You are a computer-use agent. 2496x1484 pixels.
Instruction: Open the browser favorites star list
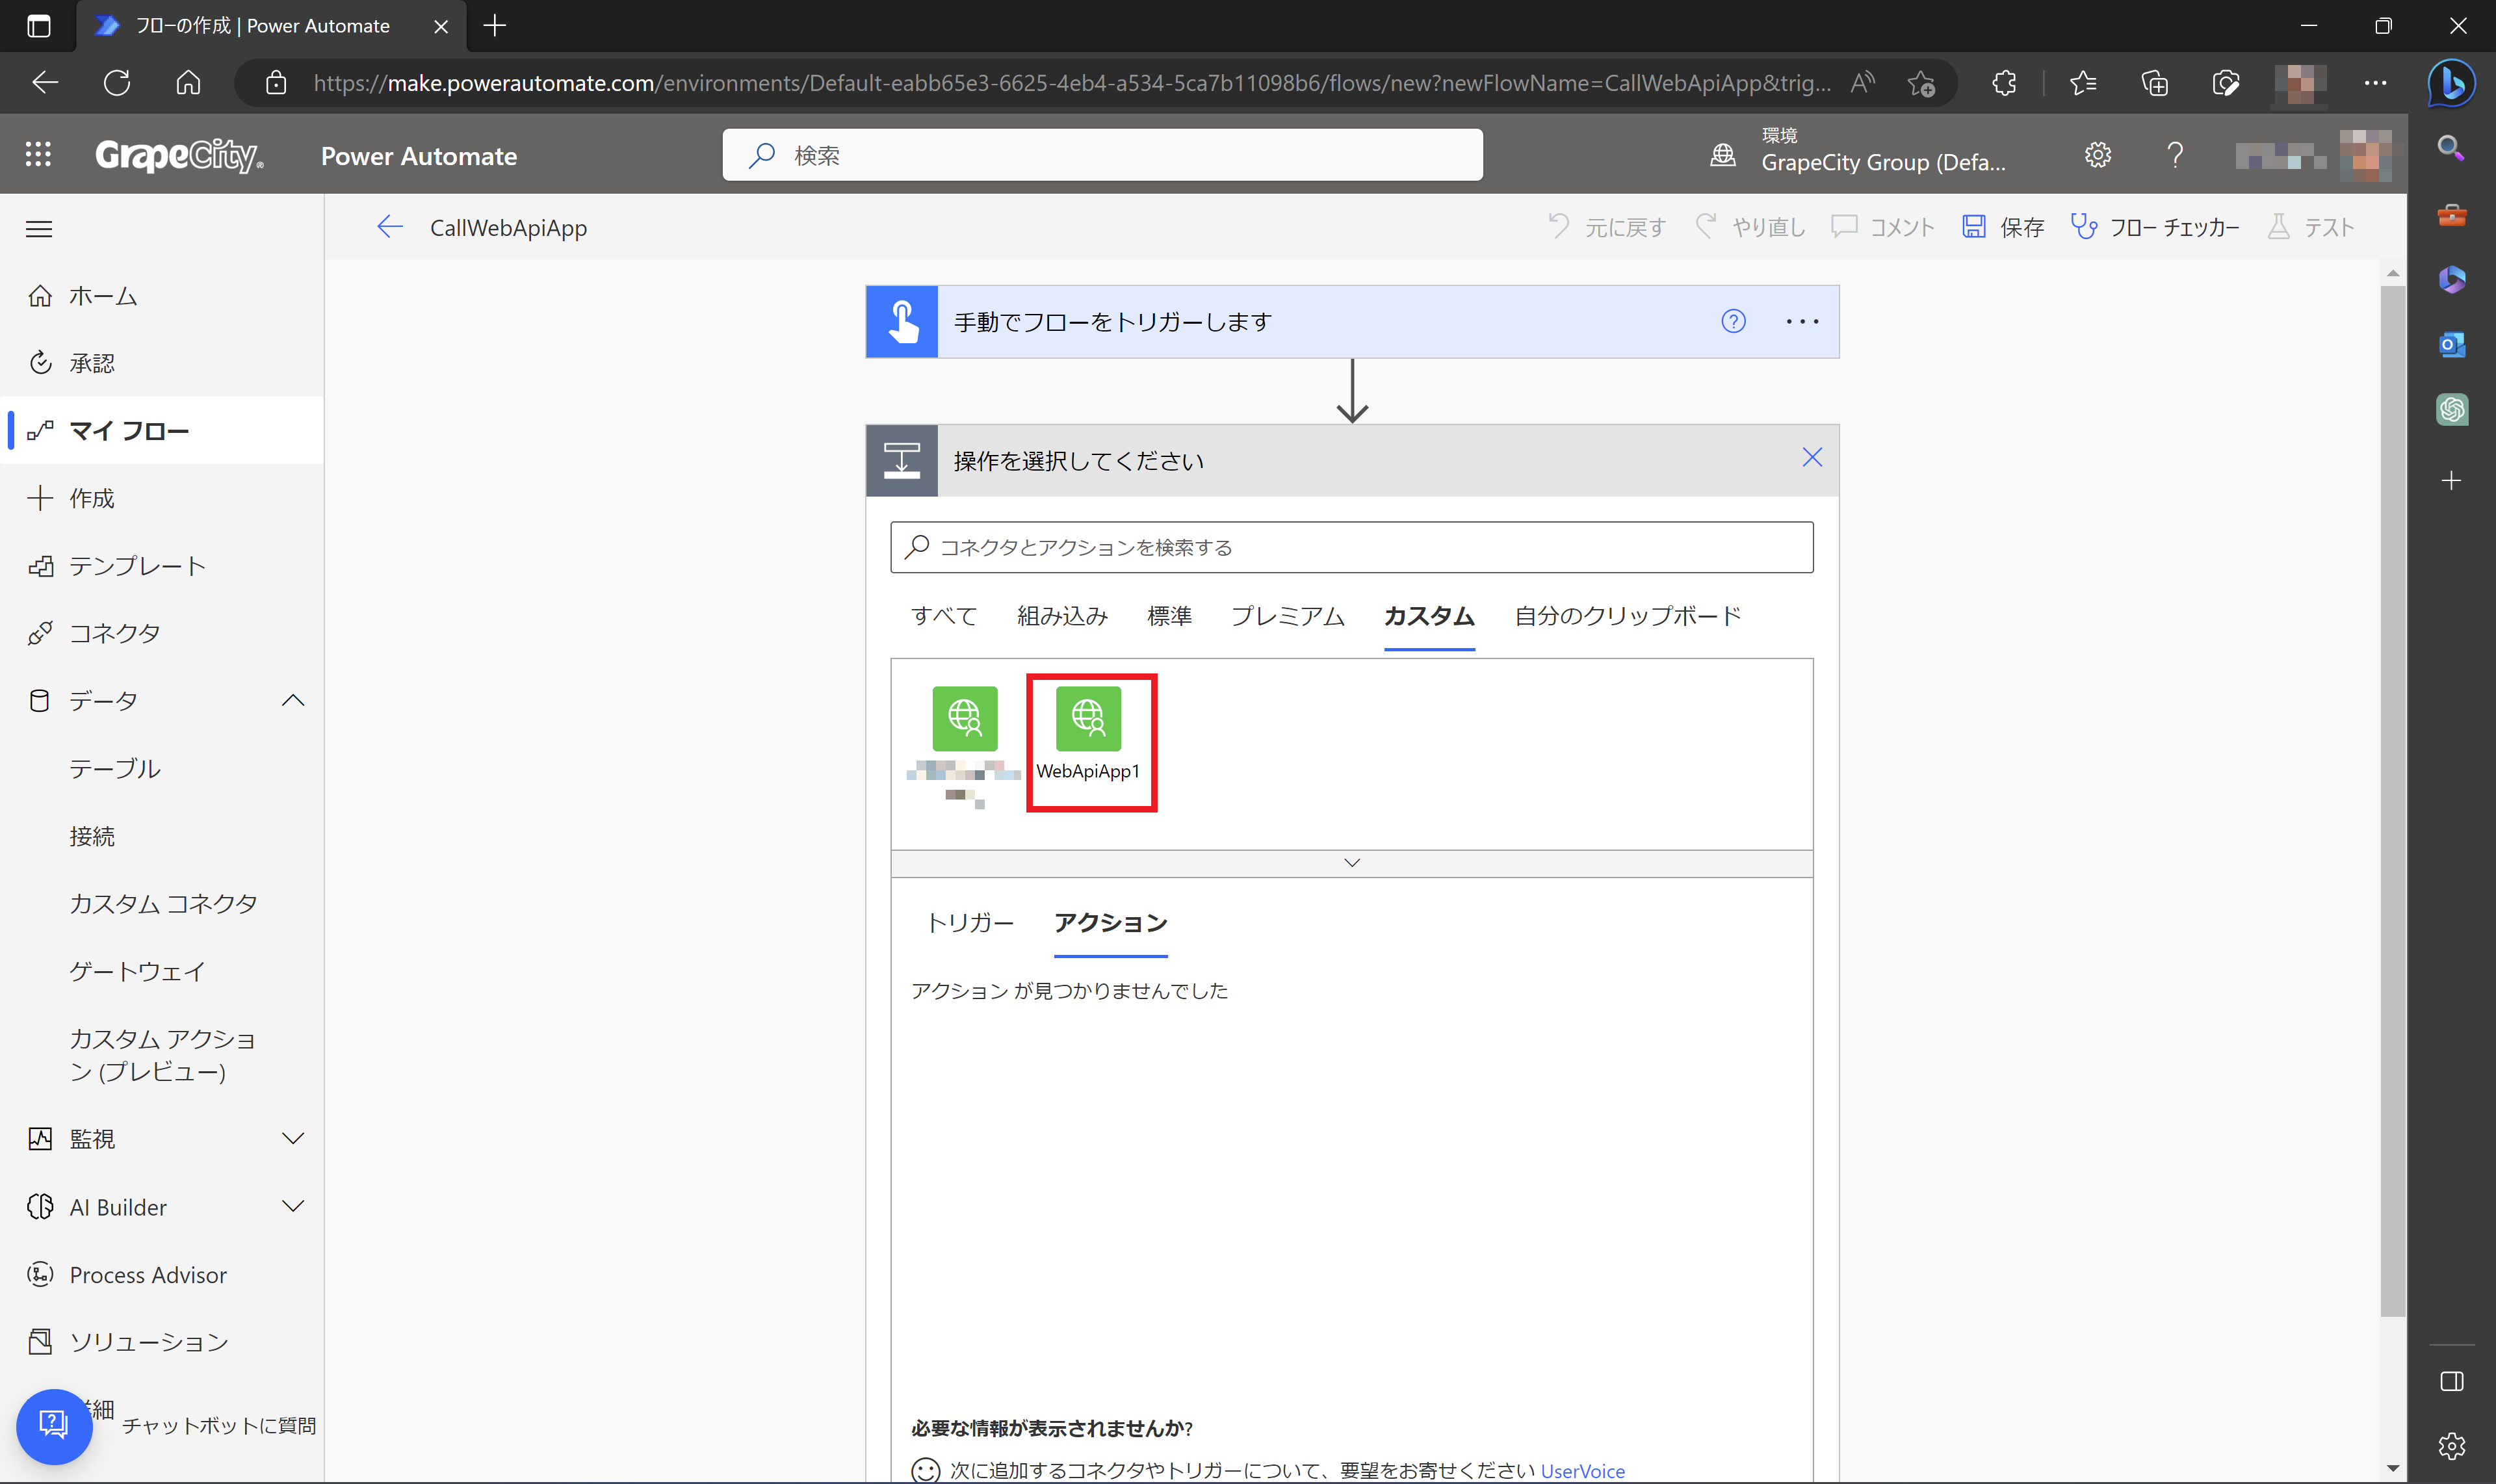pyautogui.click(x=2083, y=82)
